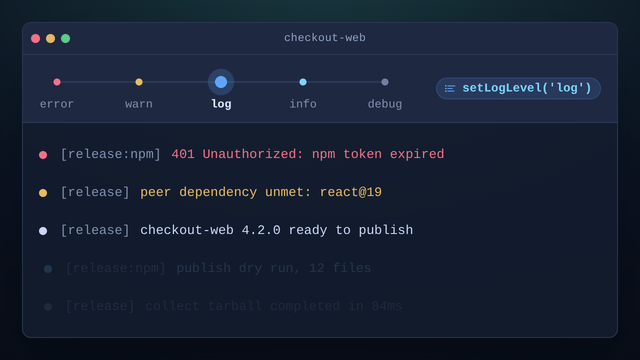Screen dimensions: 640x360
Task: Click the dimmed dot beside publish dry run
Action: [48, 269]
